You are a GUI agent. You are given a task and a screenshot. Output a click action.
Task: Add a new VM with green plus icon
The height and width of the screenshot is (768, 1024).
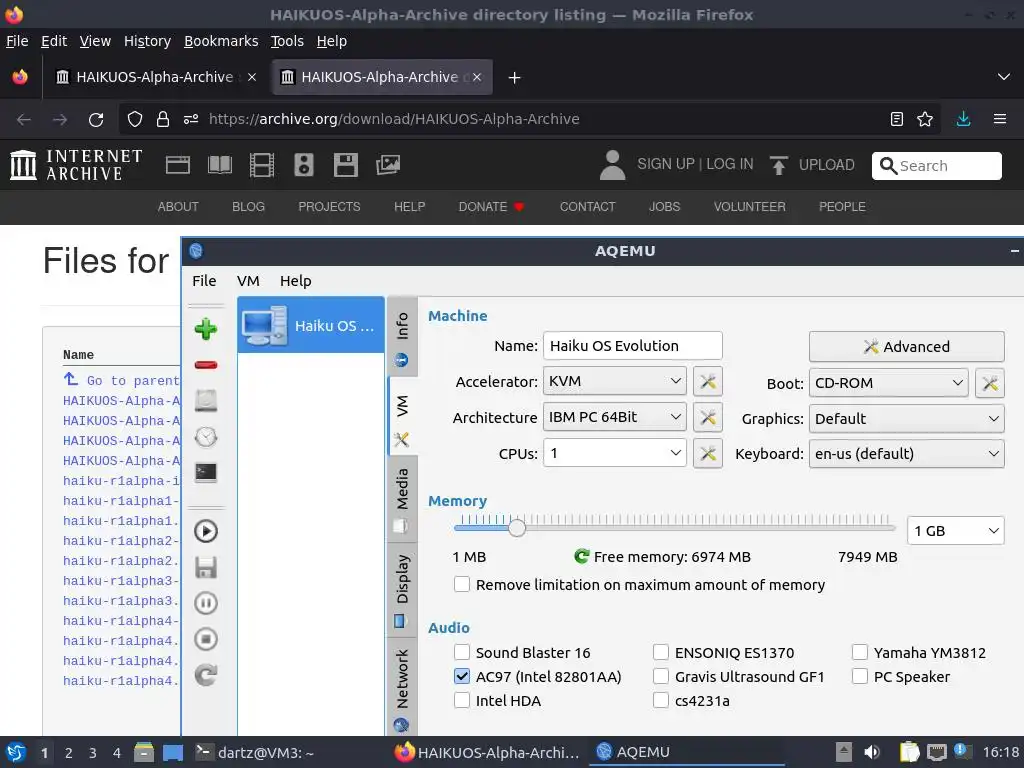coord(206,328)
